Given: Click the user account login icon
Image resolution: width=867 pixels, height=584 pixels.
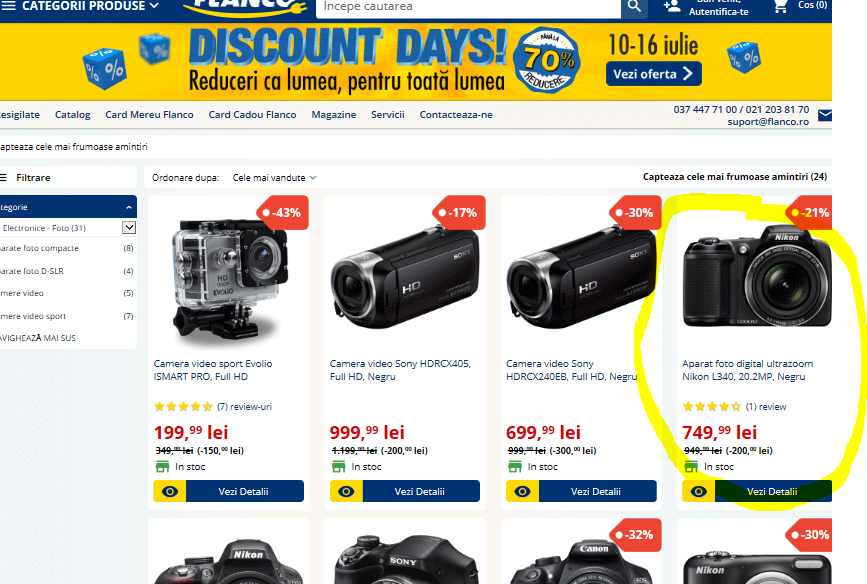Looking at the screenshot, I should (x=672, y=7).
